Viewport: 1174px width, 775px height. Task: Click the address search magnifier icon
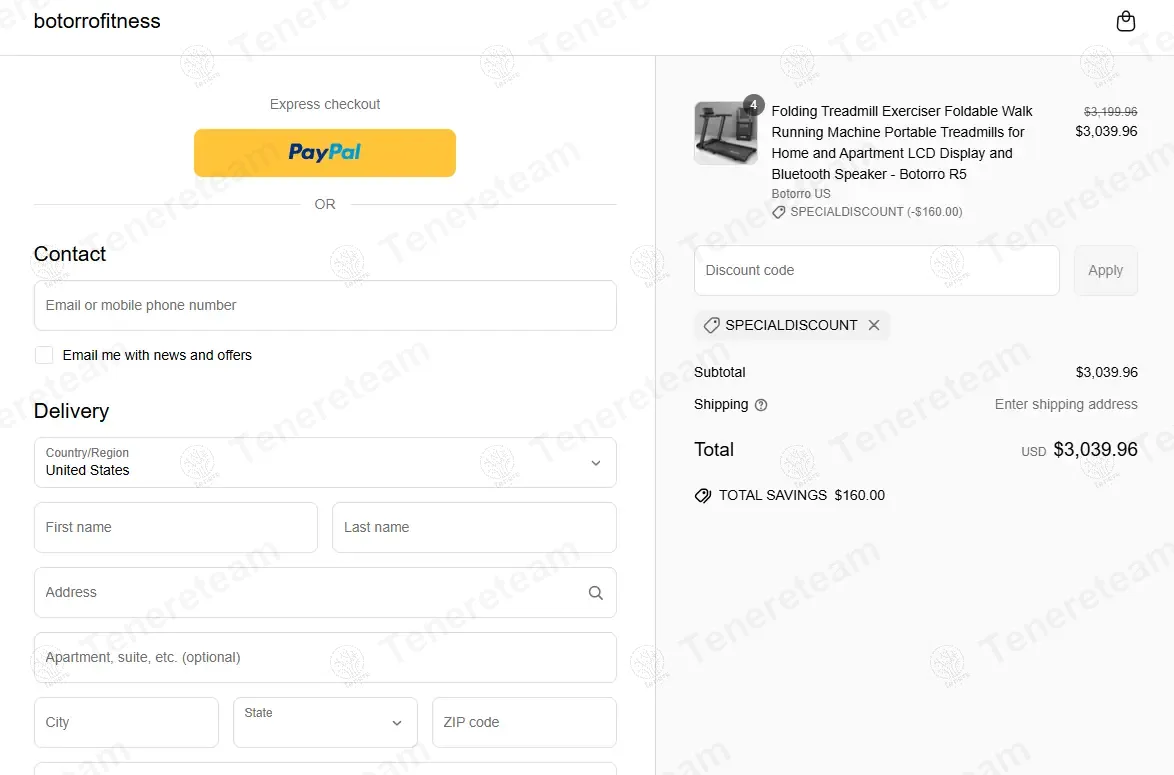click(x=595, y=592)
